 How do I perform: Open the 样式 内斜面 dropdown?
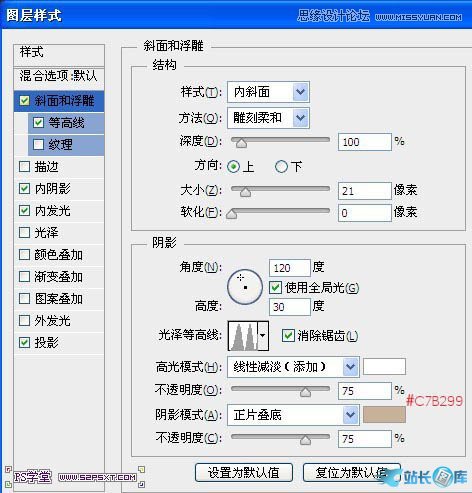(268, 92)
